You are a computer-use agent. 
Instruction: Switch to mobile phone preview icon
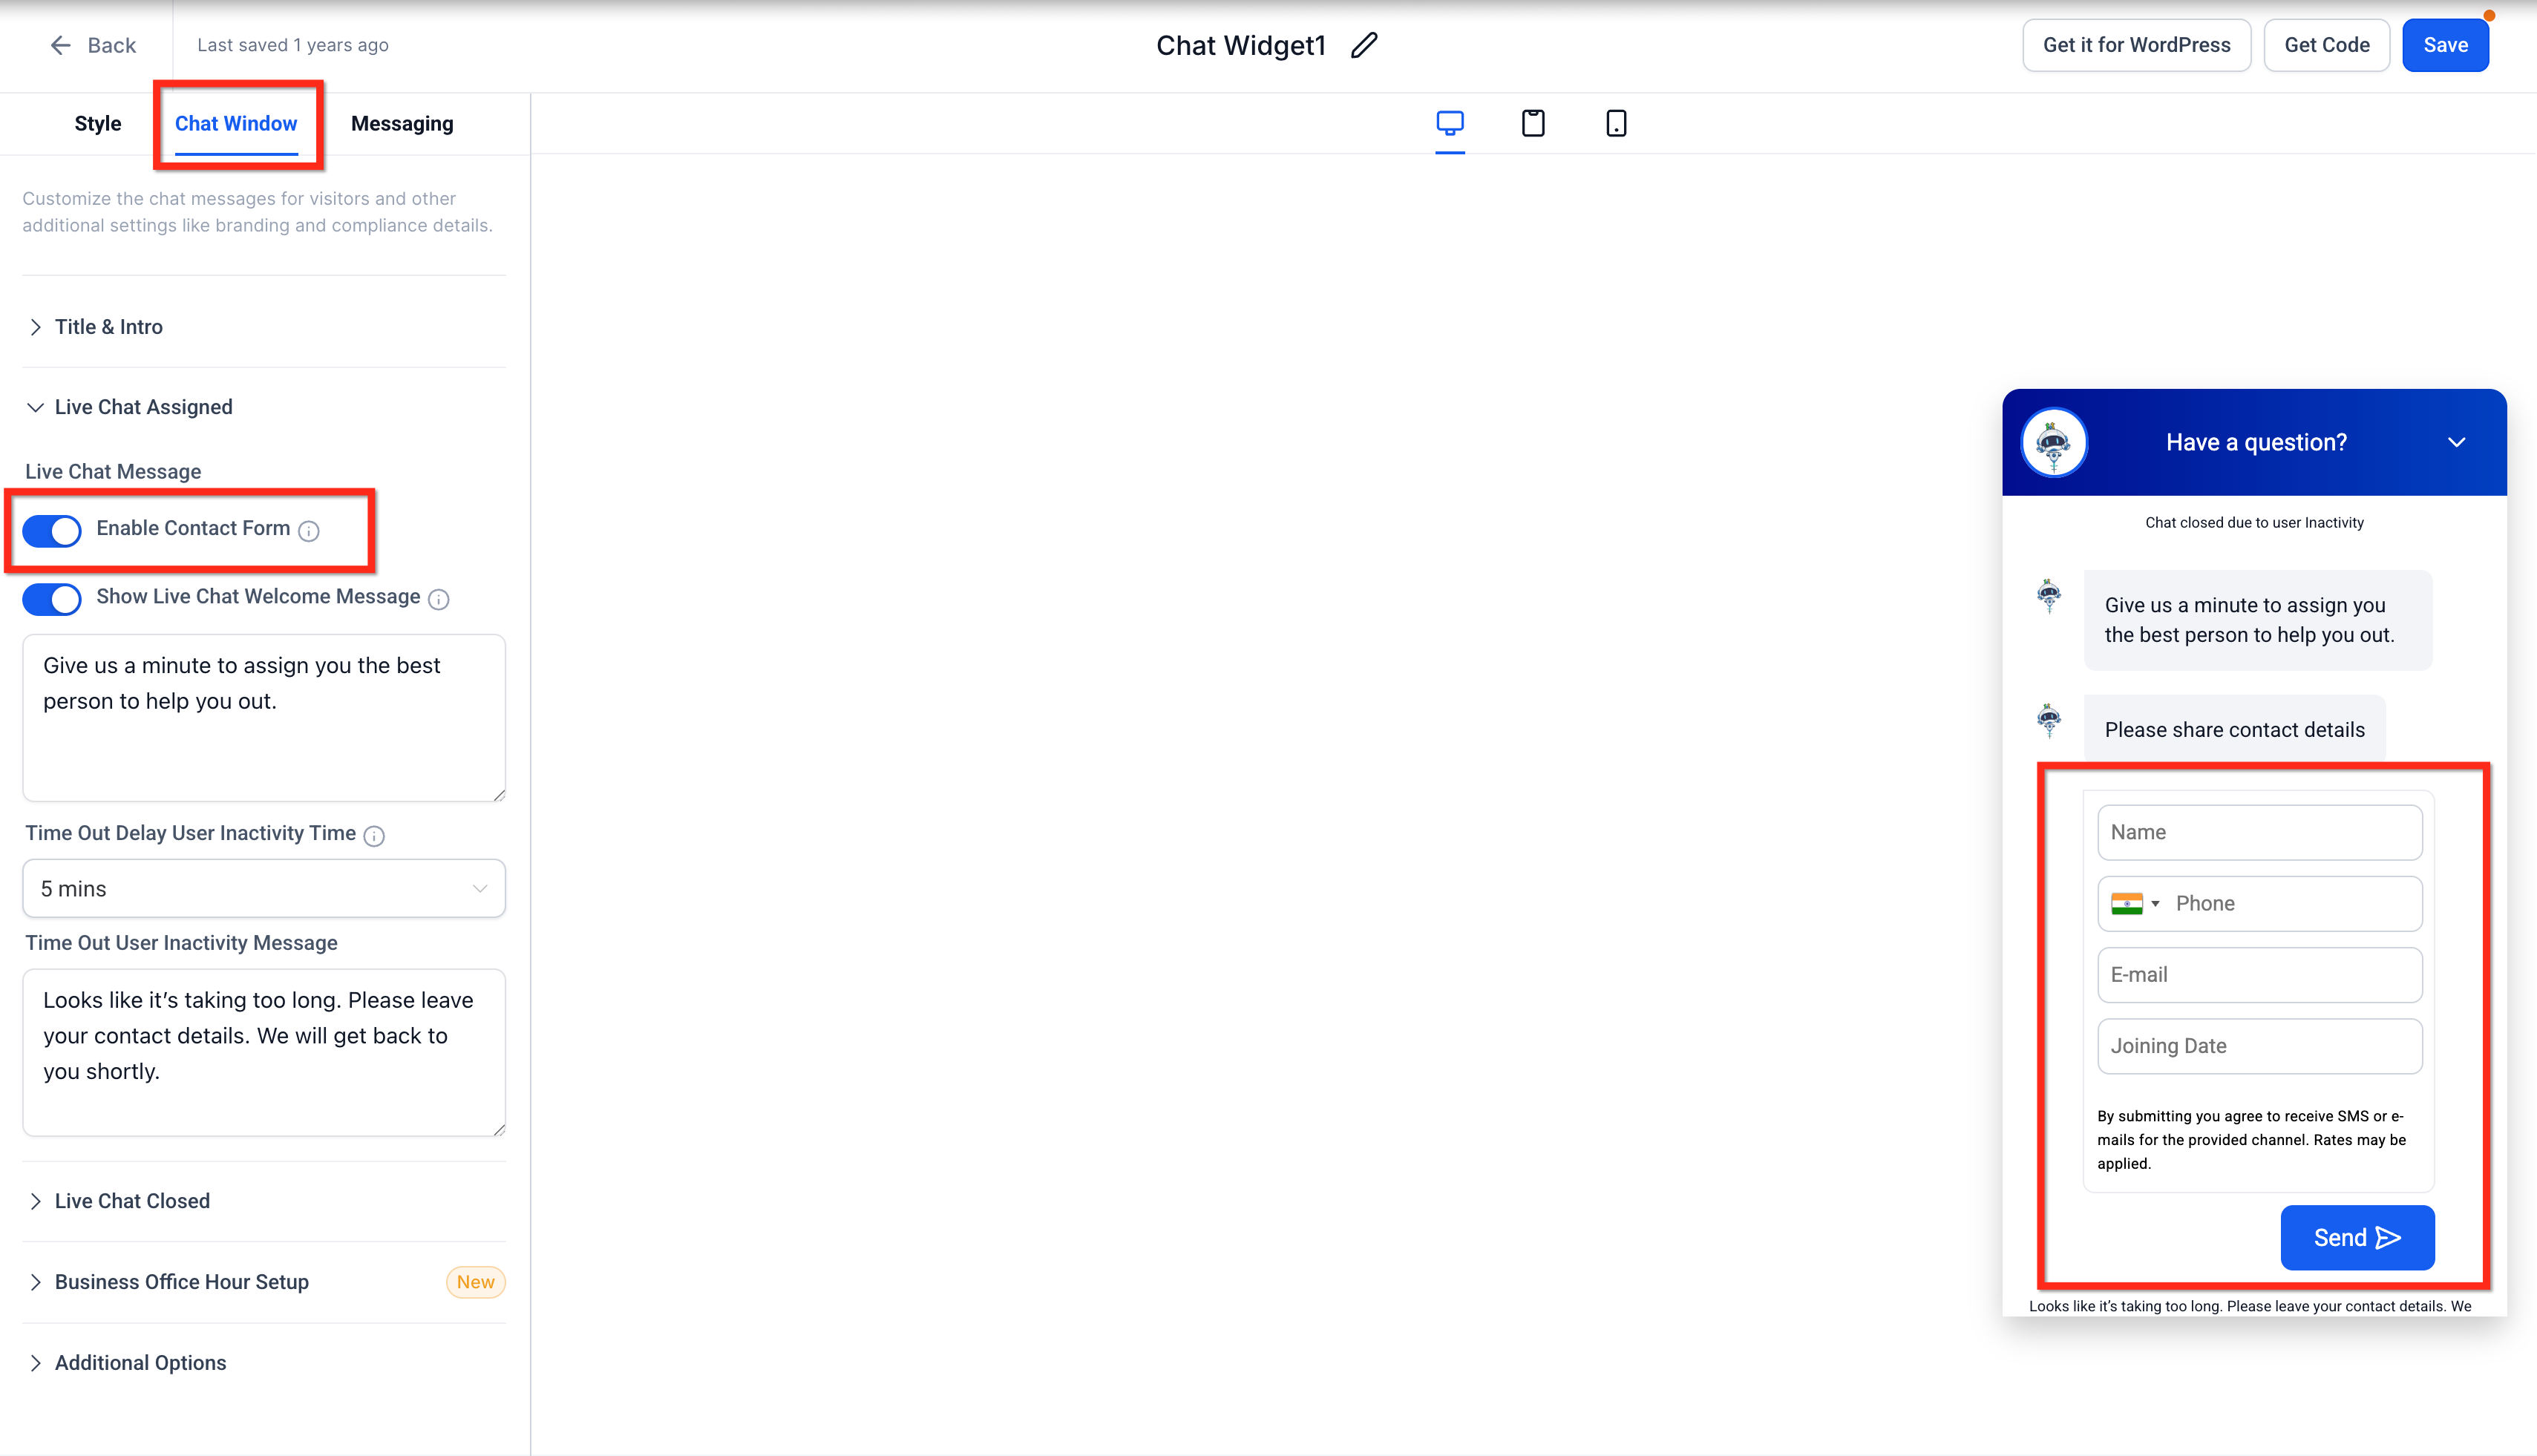(x=1615, y=123)
